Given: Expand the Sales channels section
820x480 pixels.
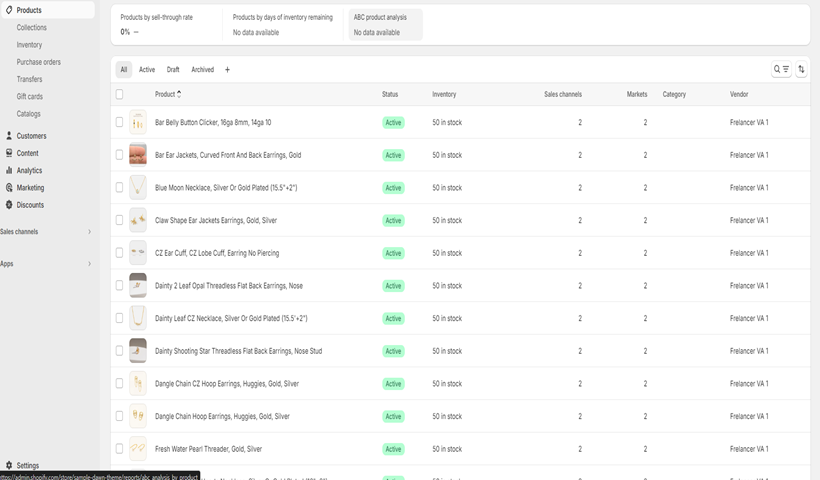Looking at the screenshot, I should tap(89, 232).
